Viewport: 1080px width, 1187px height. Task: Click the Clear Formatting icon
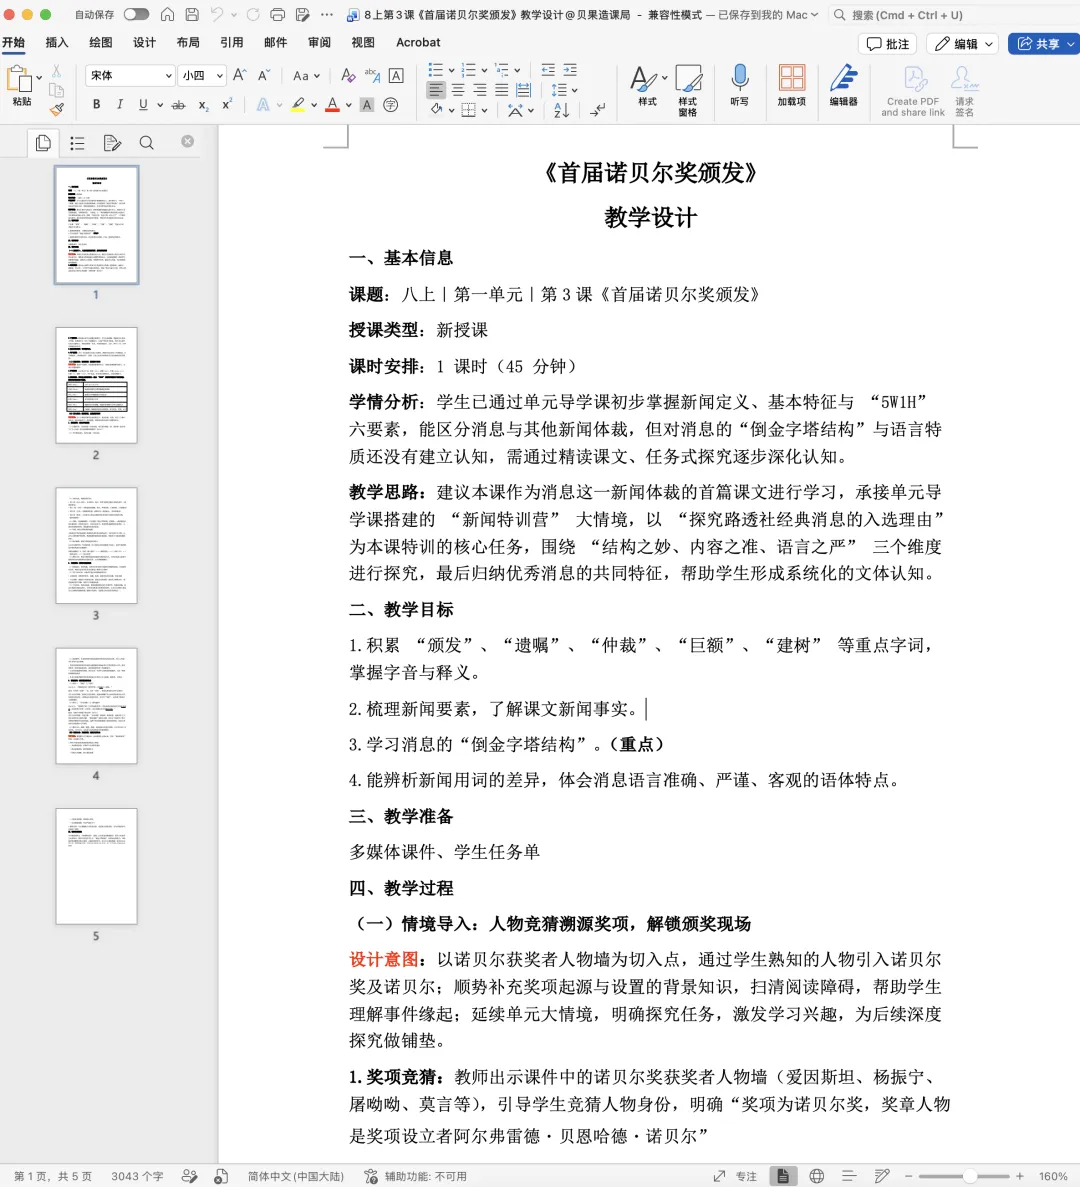point(347,75)
